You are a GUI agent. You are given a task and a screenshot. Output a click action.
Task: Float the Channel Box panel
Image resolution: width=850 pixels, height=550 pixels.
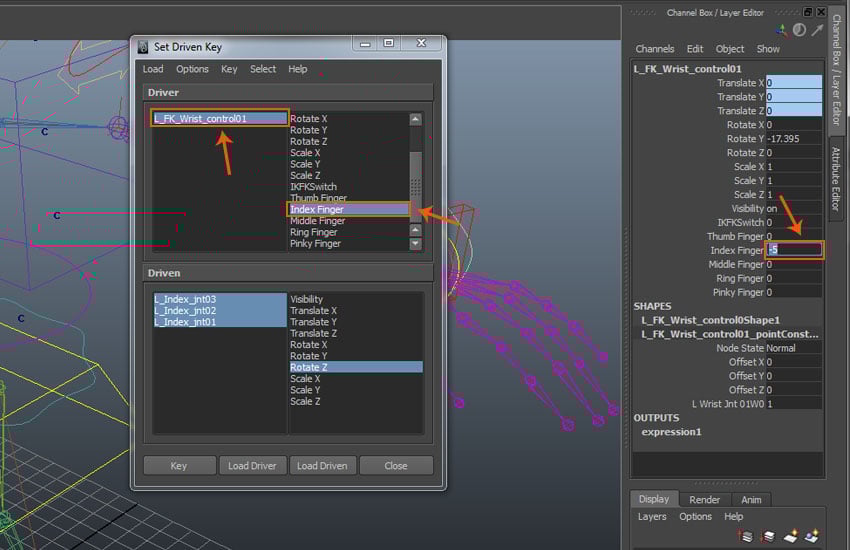807,12
